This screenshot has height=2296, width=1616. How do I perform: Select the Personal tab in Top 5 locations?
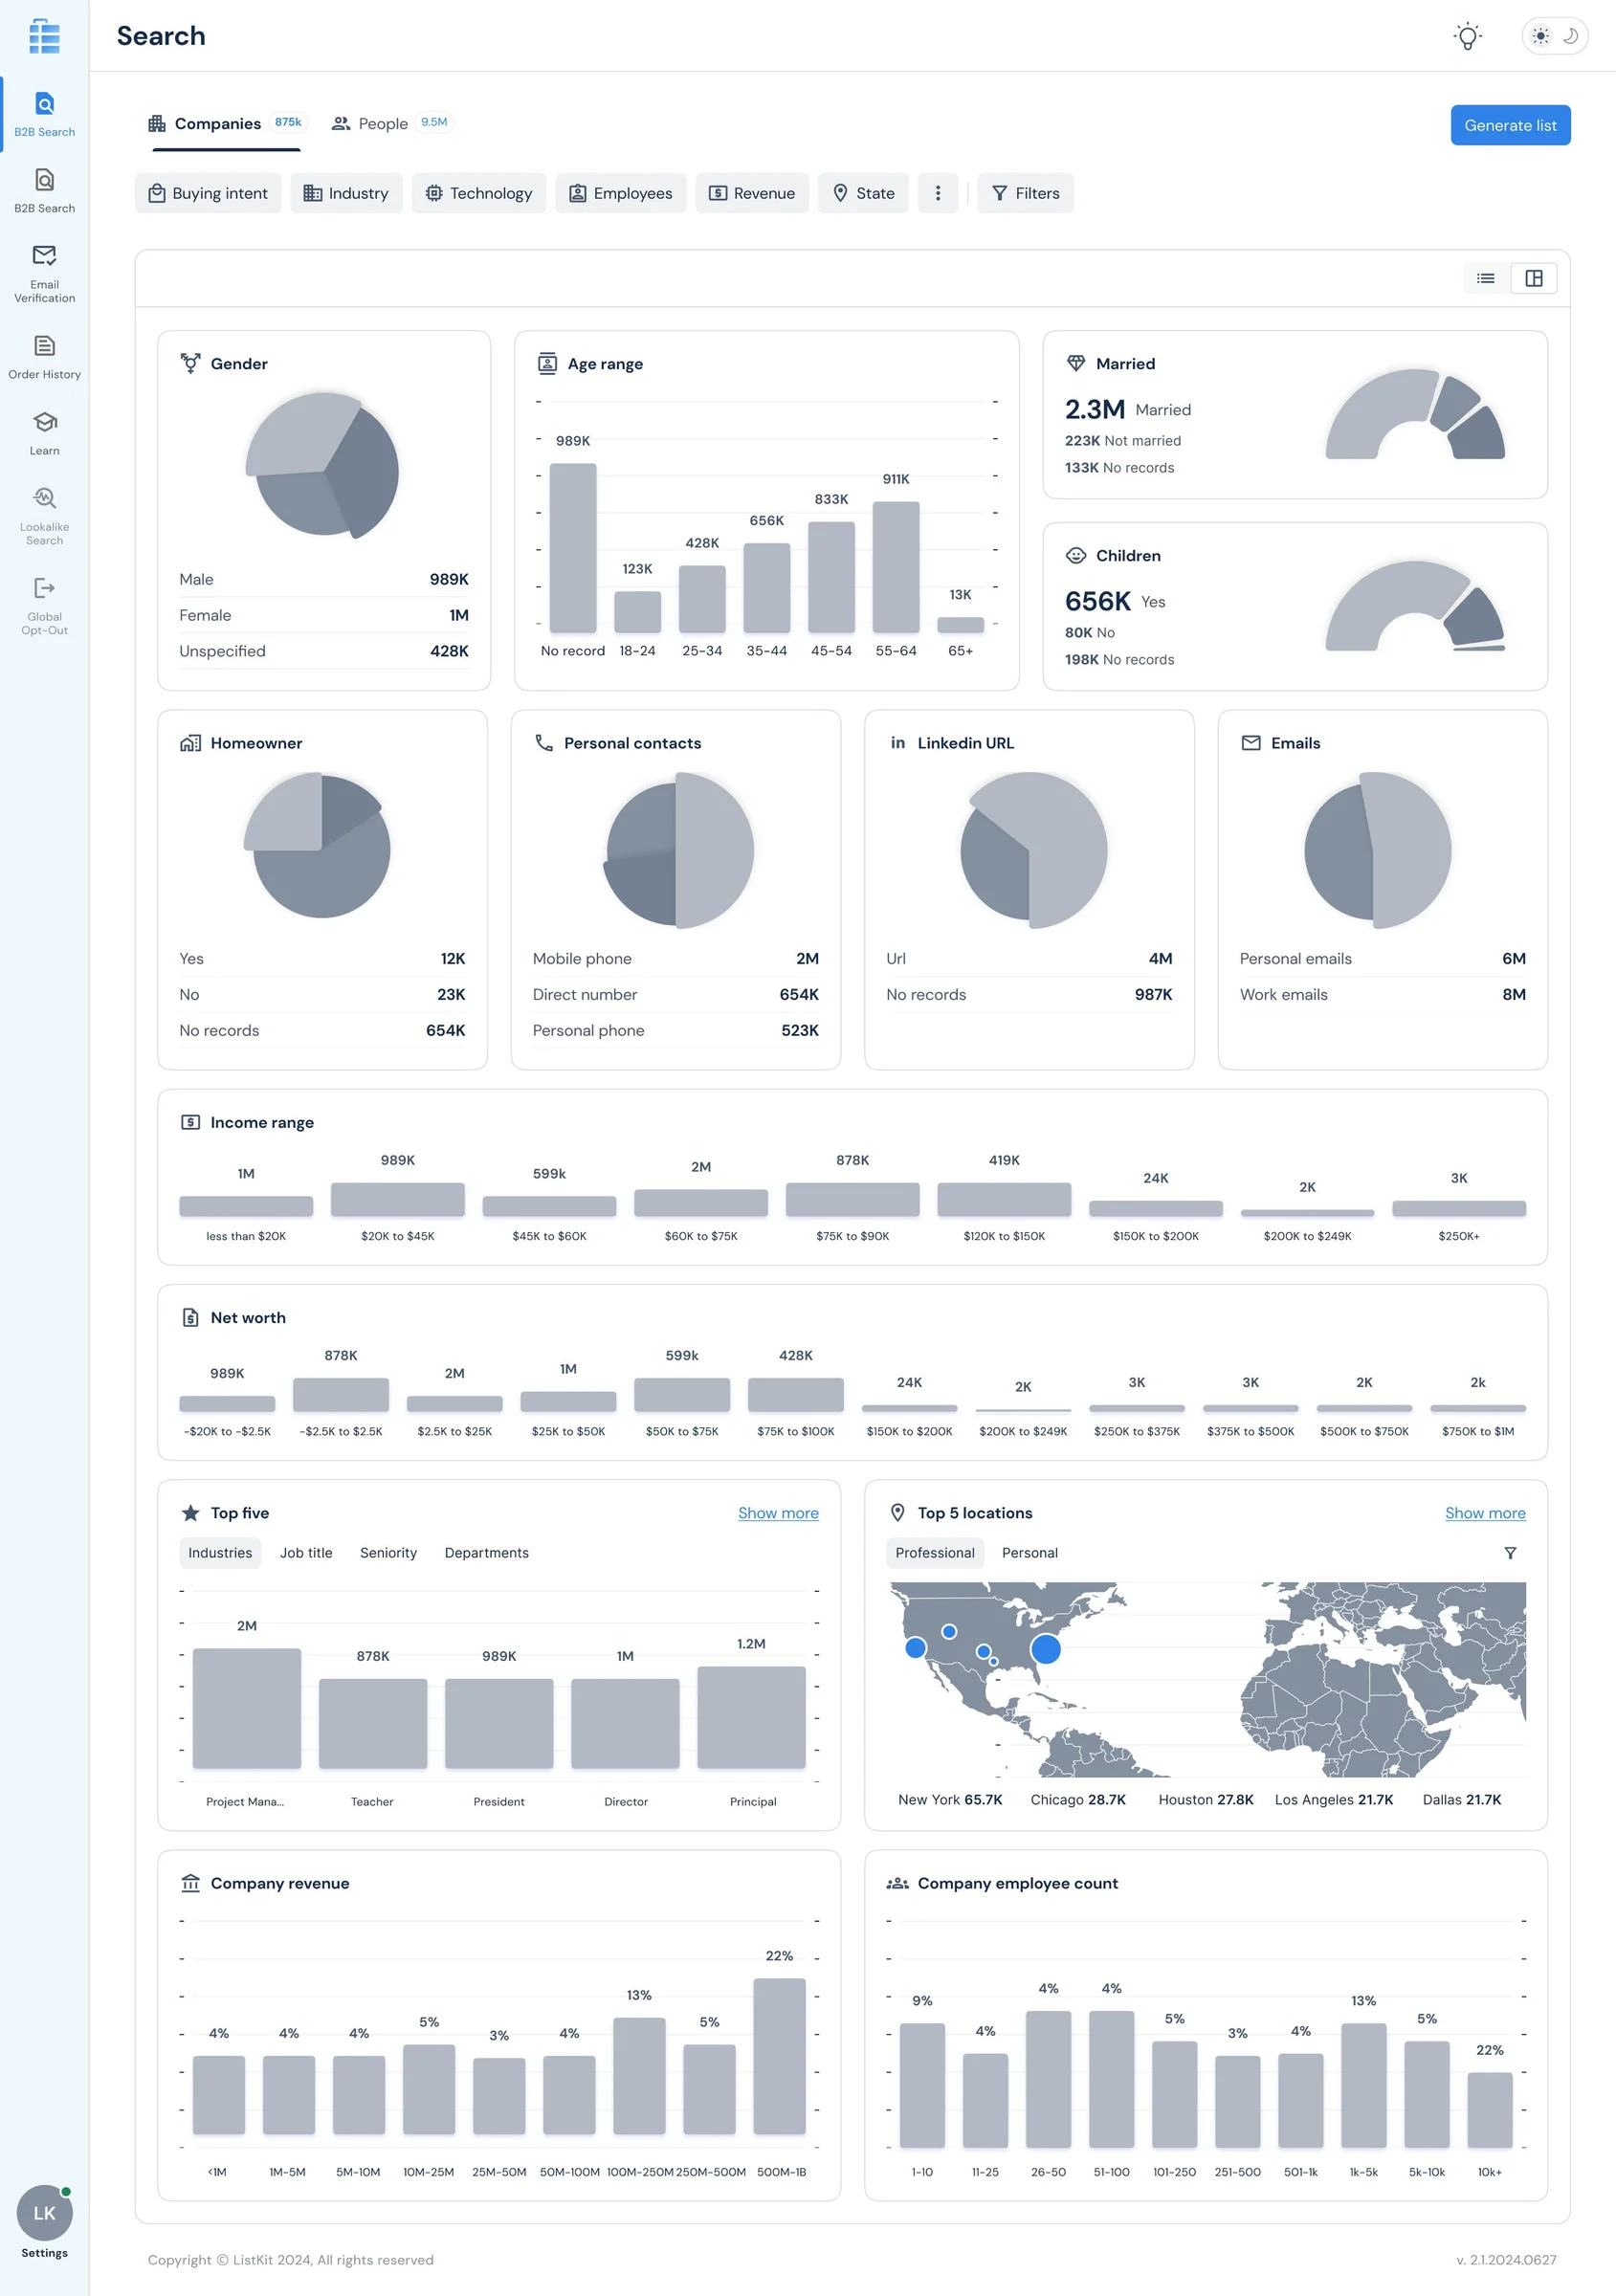tap(1029, 1552)
